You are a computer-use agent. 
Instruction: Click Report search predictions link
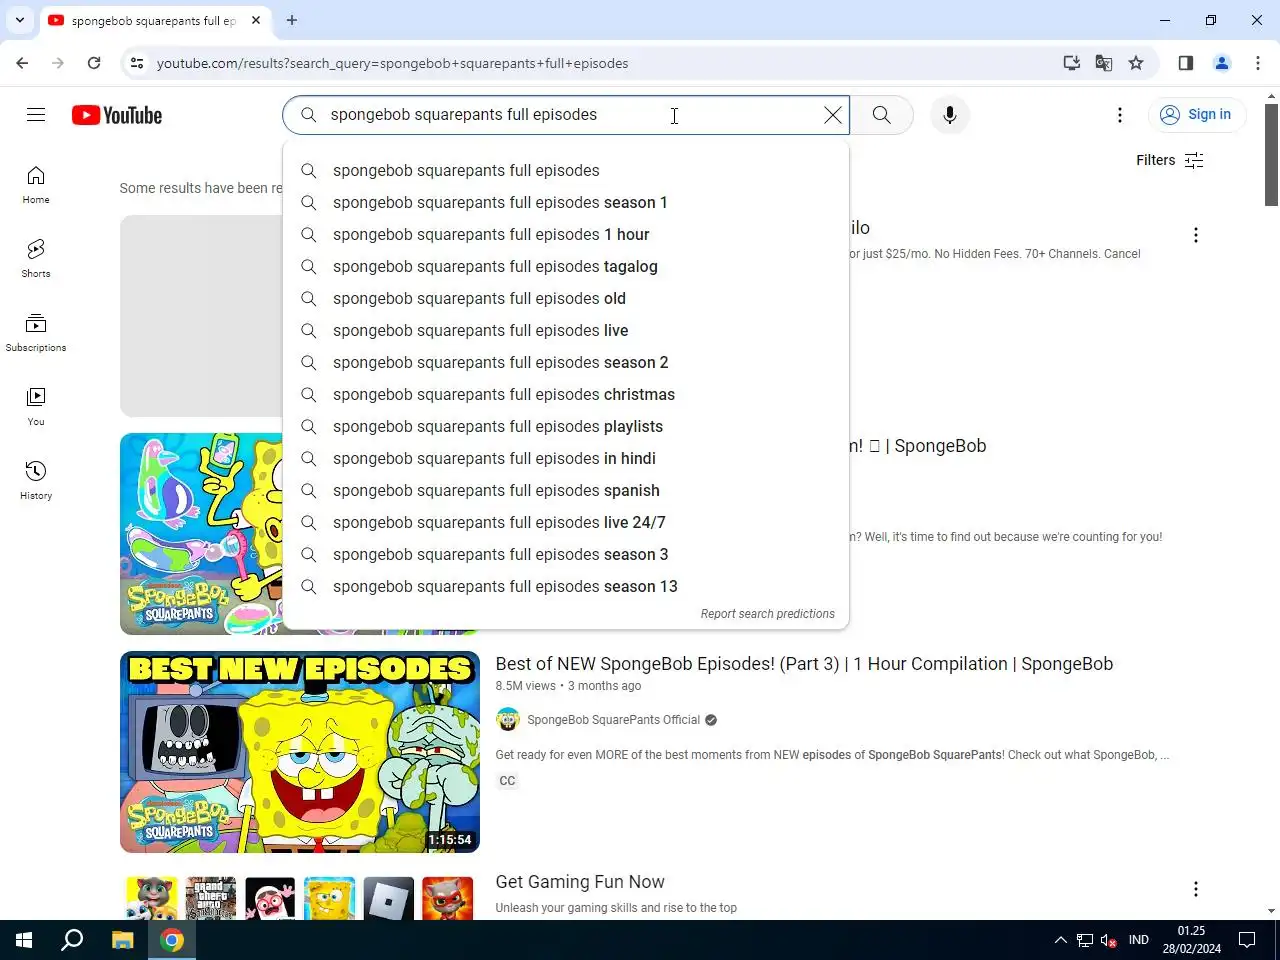pyautogui.click(x=767, y=614)
